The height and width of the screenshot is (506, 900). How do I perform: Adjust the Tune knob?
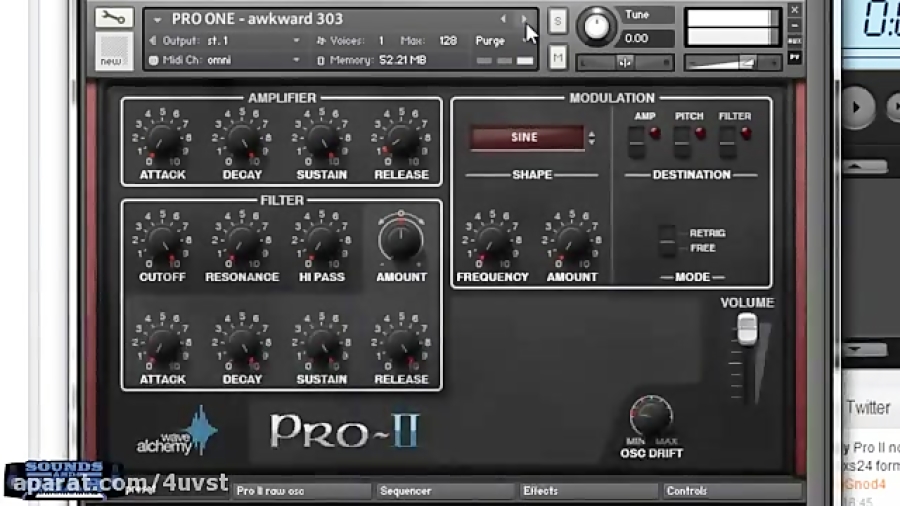point(596,26)
